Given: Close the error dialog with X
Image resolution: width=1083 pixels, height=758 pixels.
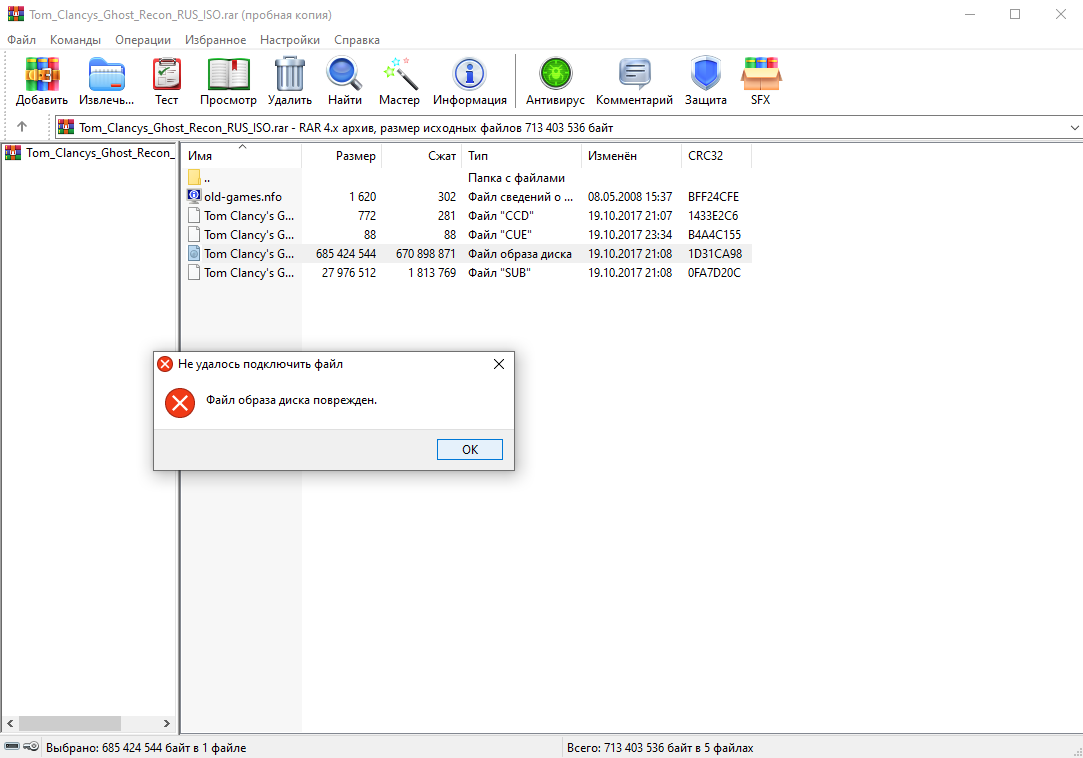Looking at the screenshot, I should [499, 364].
